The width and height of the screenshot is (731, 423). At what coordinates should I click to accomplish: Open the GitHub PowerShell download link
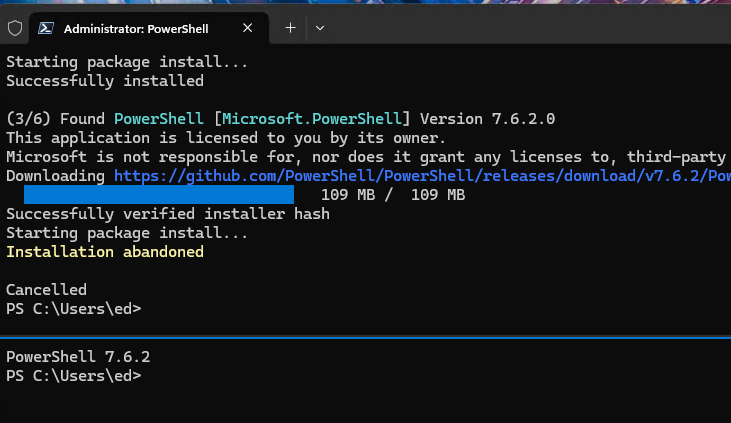[422, 176]
